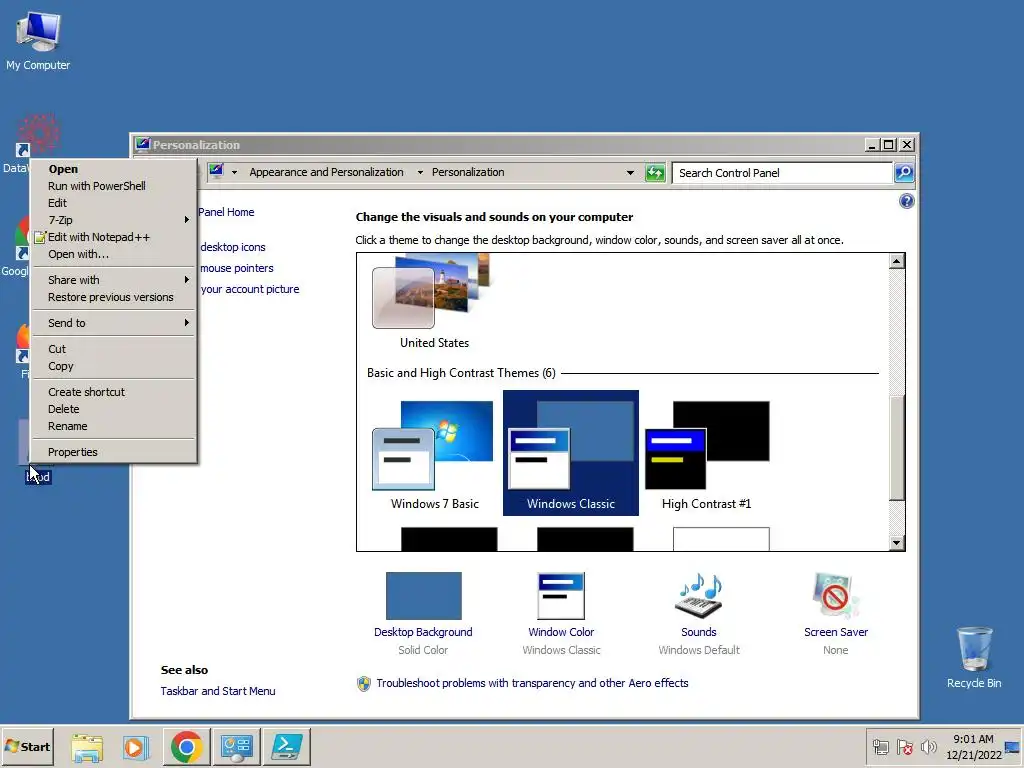The width and height of the screenshot is (1024, 768).
Task: Click Change your account picture link
Action: 249,289
